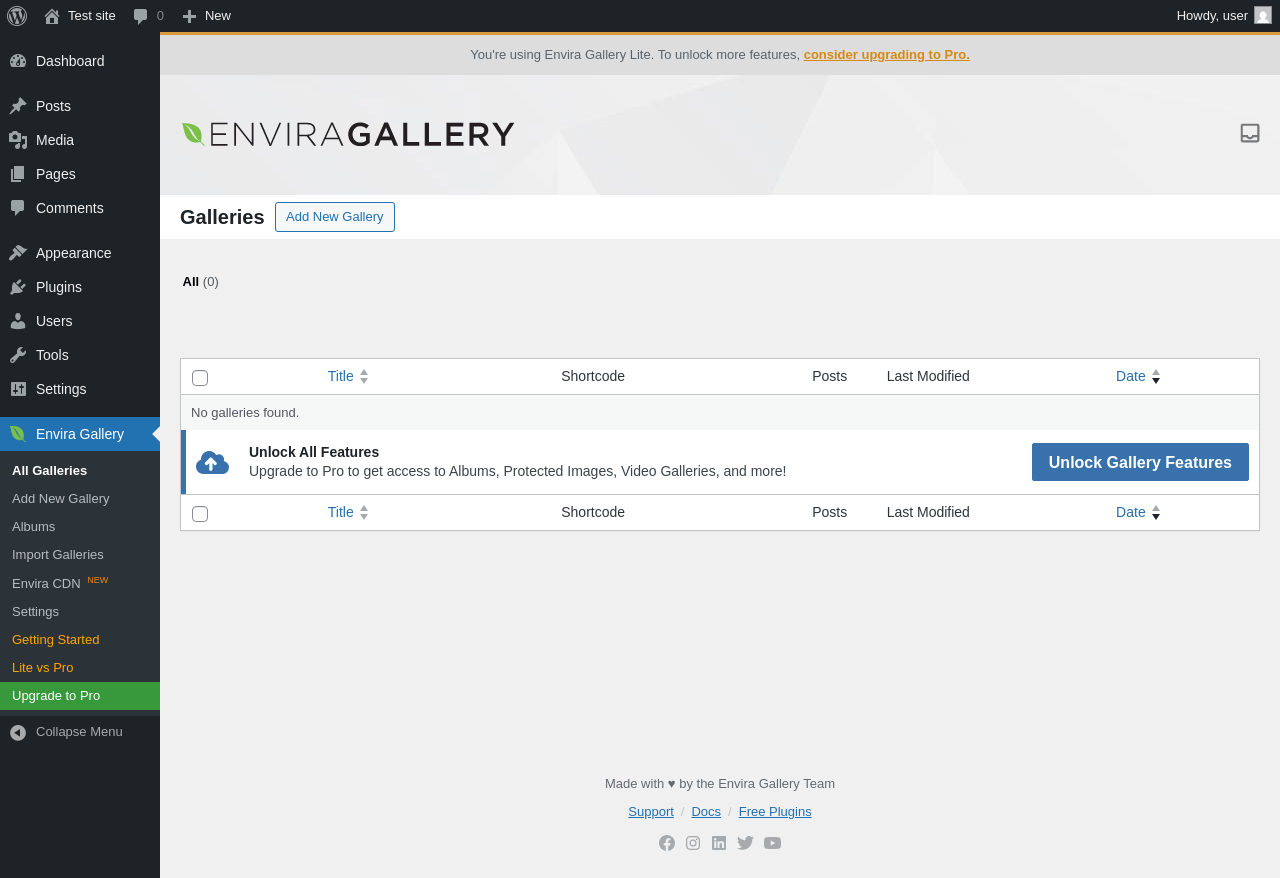Screen dimensions: 1280x878
Task: Open the Howdy, user account menu
Action: click(x=1224, y=16)
